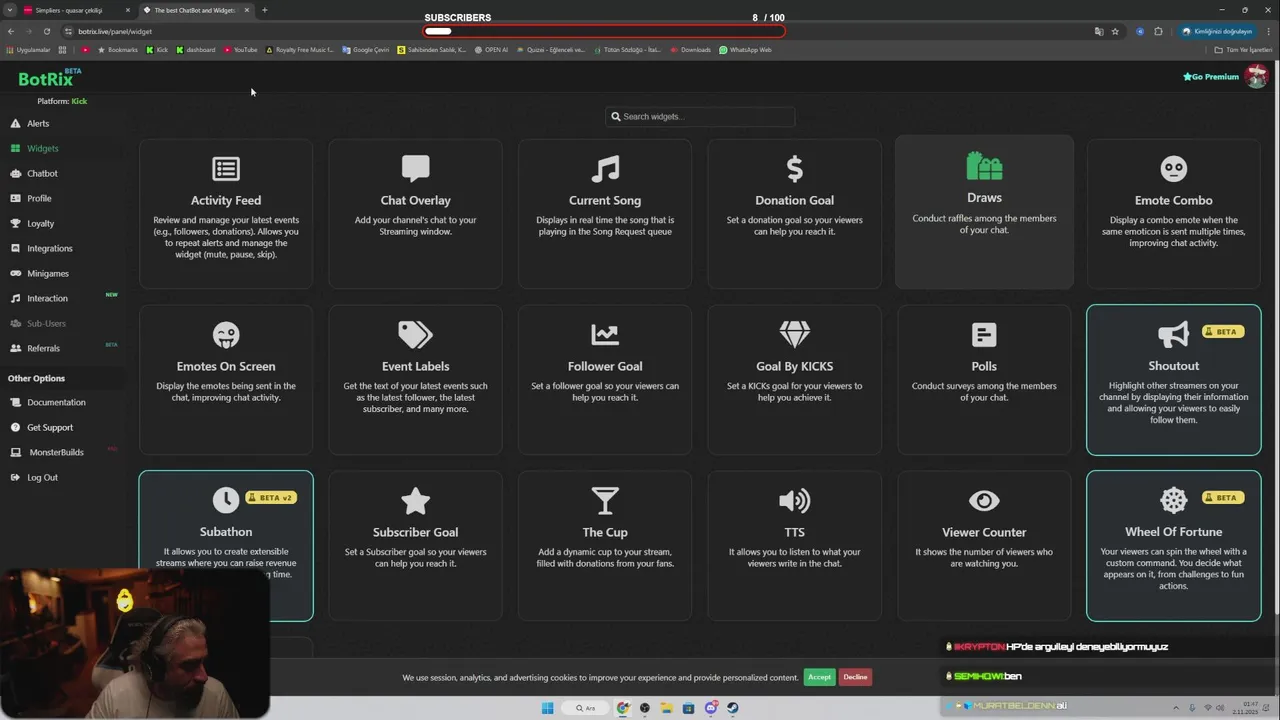Open the Follower Goal chart icon
Screen dimensions: 1280x720
(x=605, y=335)
